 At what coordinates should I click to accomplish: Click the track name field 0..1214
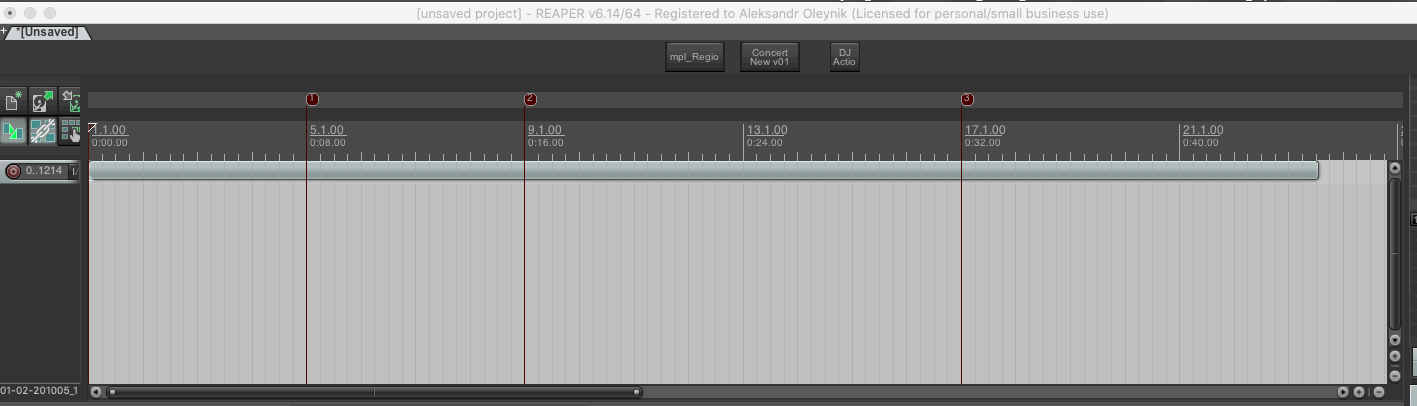click(x=45, y=171)
